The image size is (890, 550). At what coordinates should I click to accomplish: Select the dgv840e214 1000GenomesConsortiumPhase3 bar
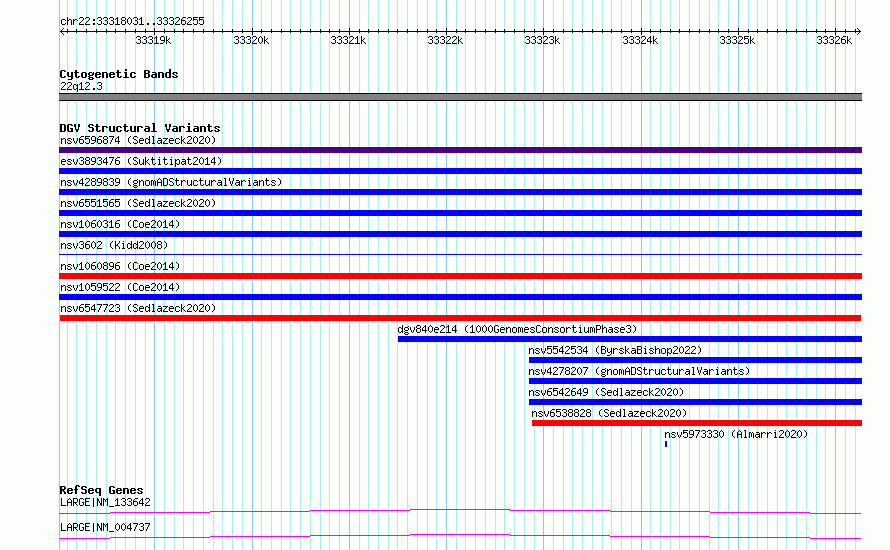tap(630, 339)
